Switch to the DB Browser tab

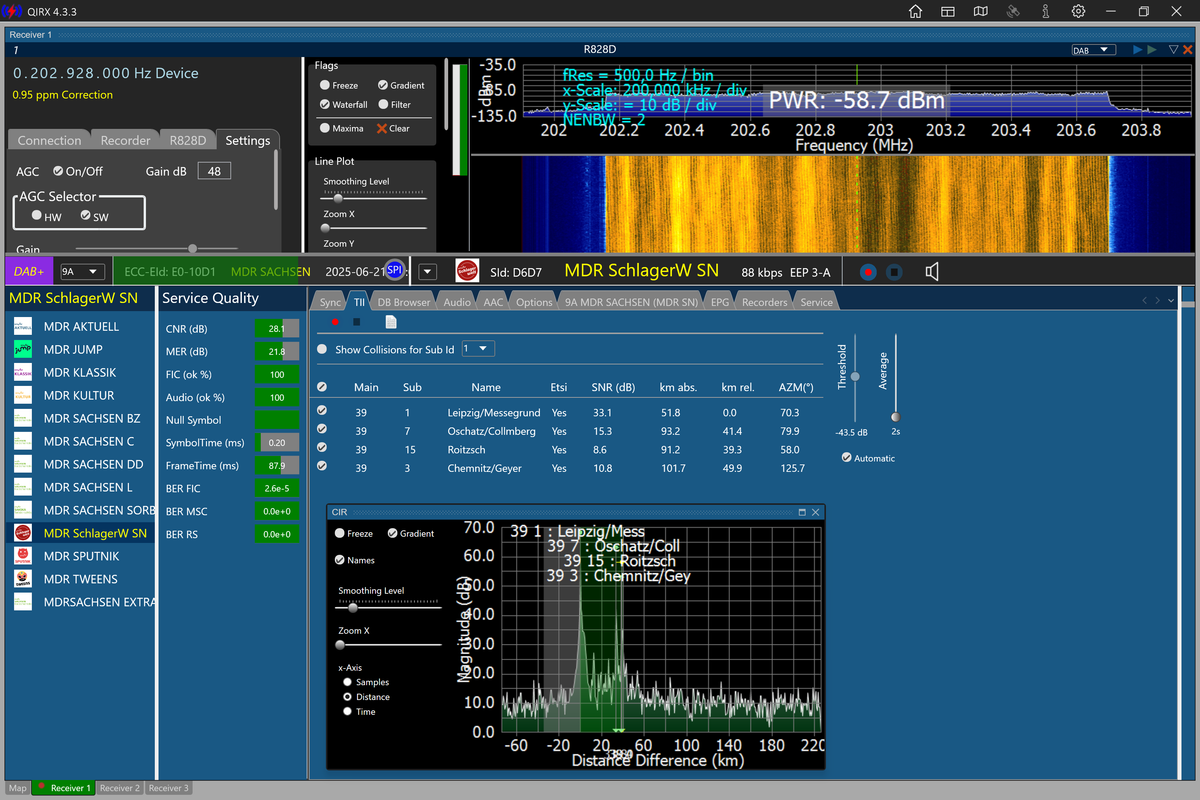(404, 302)
